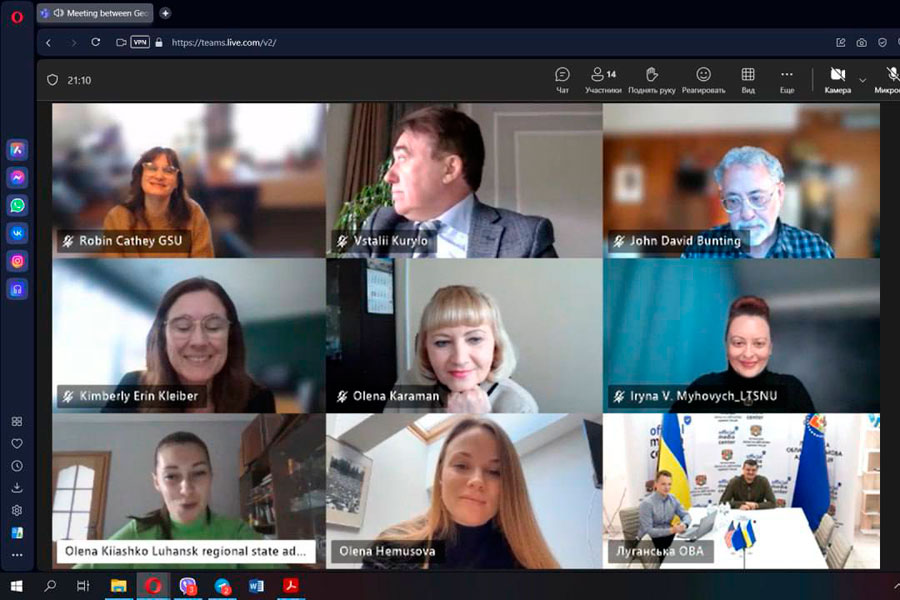Open bookmarks heart in sidebar

point(17,443)
